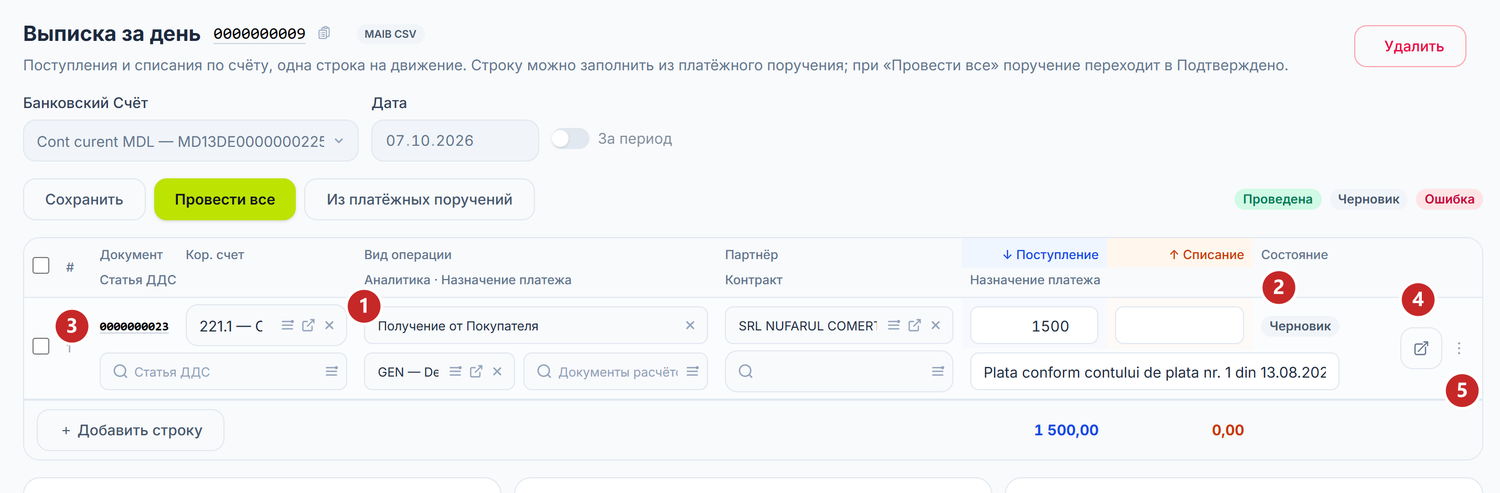
Task: Clear the SRL NUFARUL COMERT partner field
Action: pos(935,325)
